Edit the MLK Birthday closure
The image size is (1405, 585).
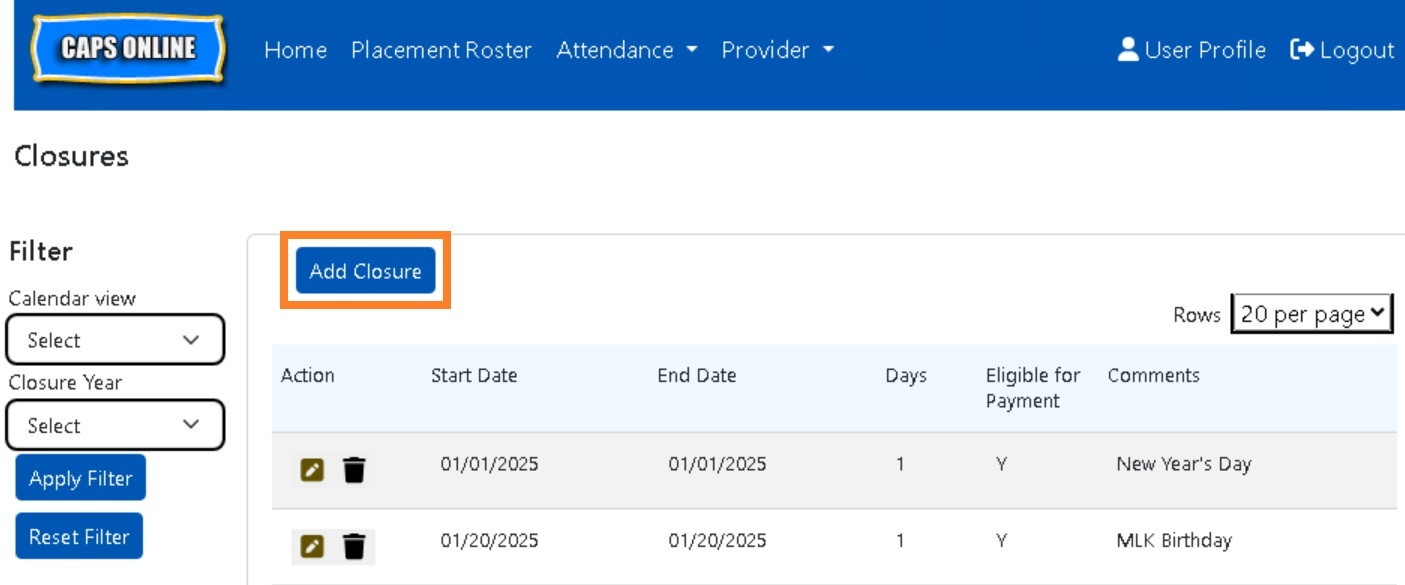pos(313,546)
